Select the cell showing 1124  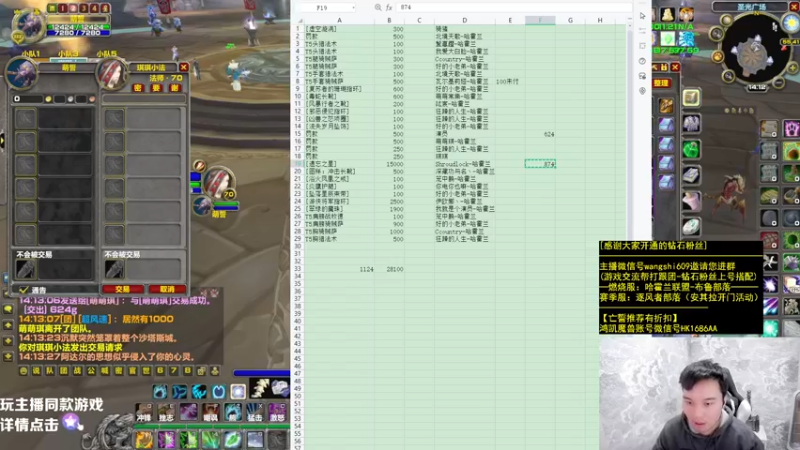click(339, 269)
